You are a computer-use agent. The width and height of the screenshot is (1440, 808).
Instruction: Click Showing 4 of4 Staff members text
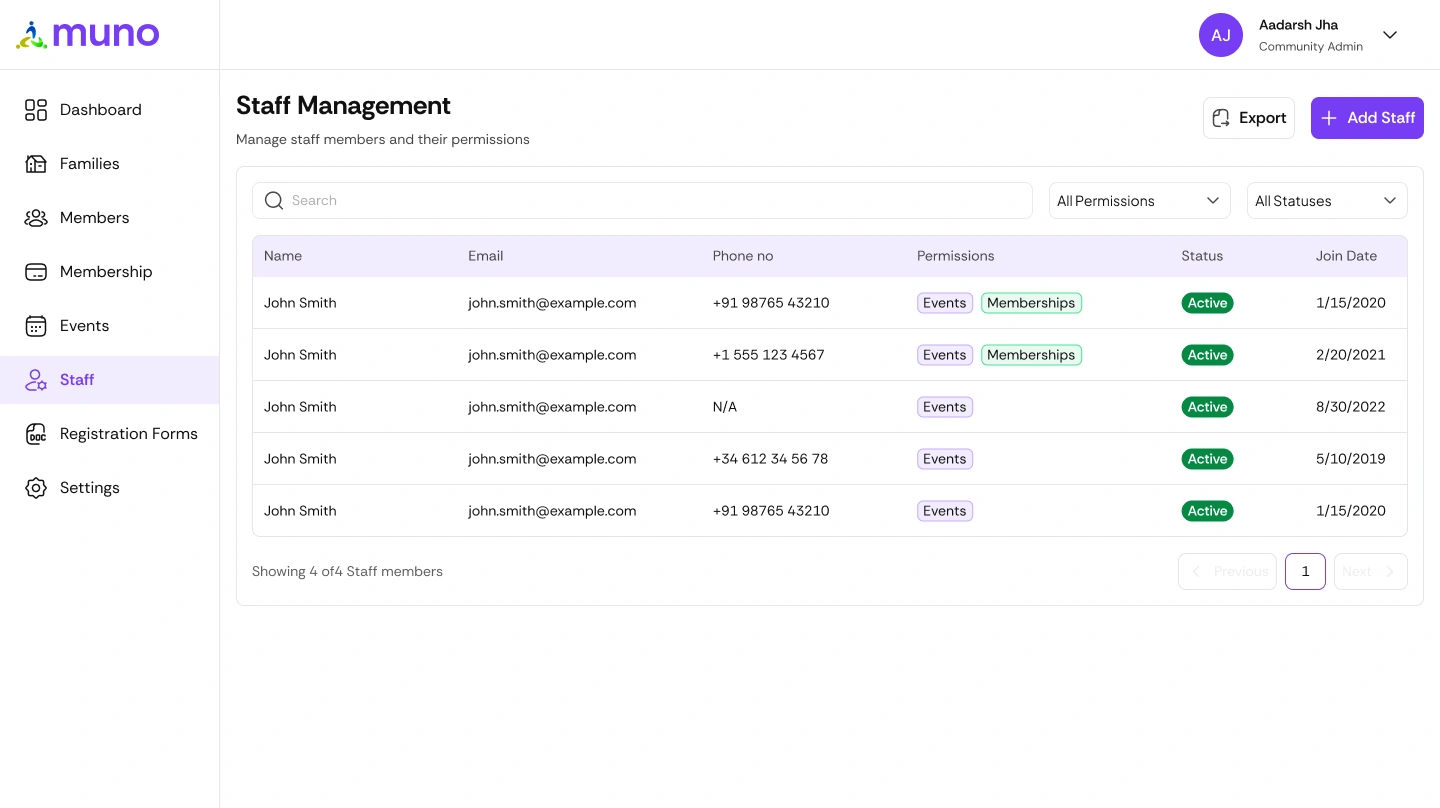click(x=347, y=572)
